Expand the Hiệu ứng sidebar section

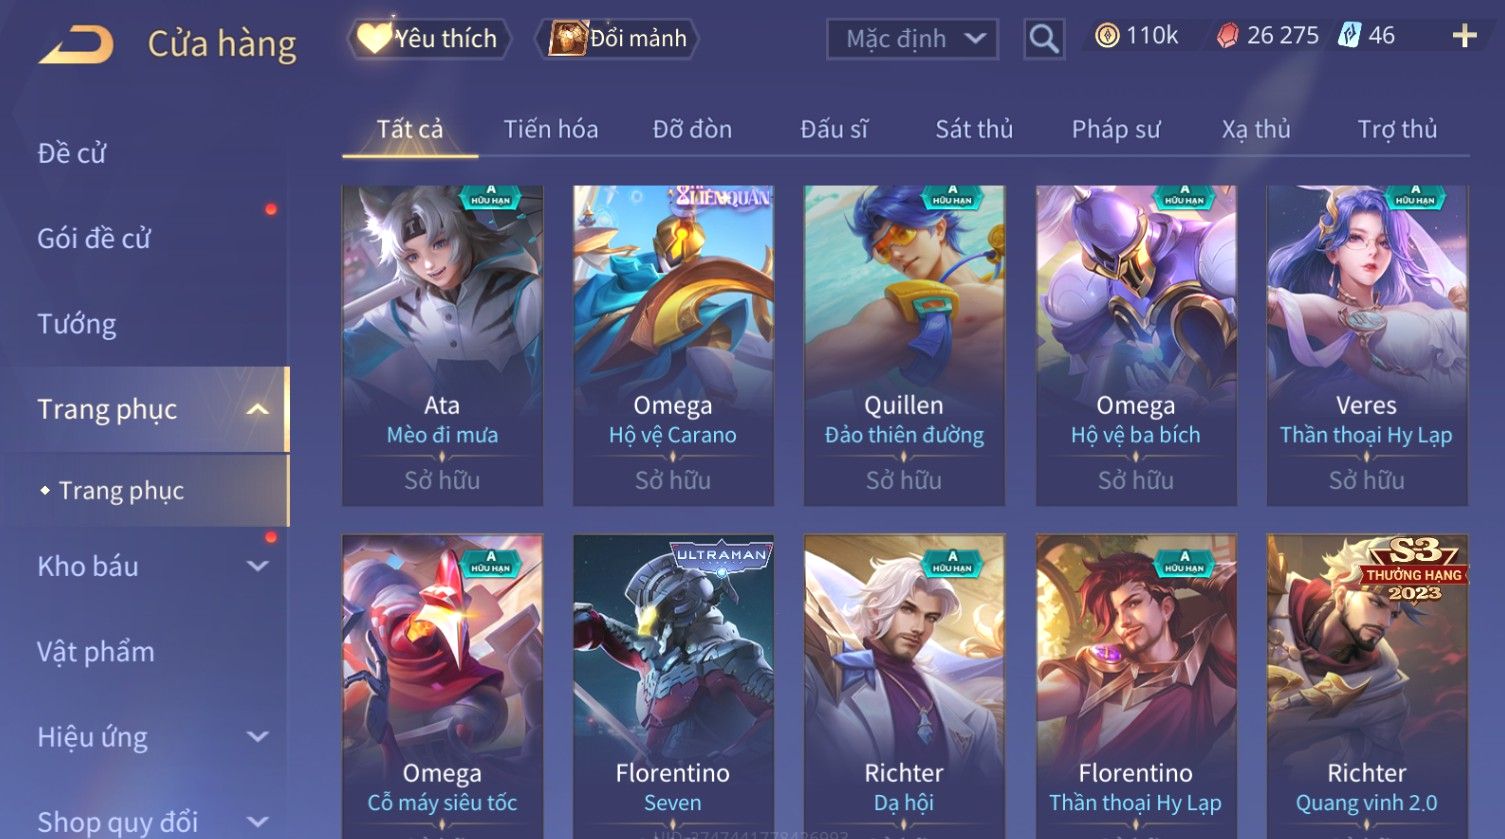click(258, 737)
